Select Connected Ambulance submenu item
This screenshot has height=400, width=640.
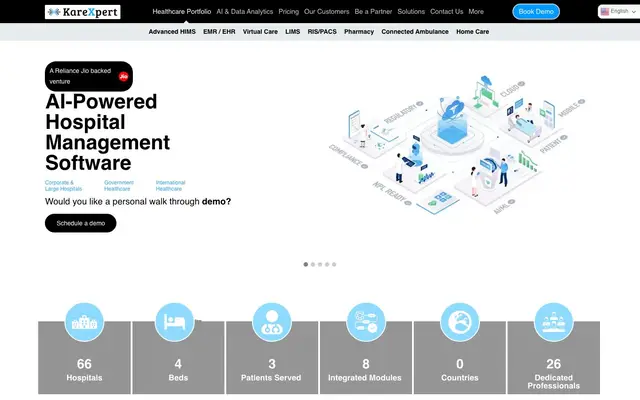coord(415,31)
